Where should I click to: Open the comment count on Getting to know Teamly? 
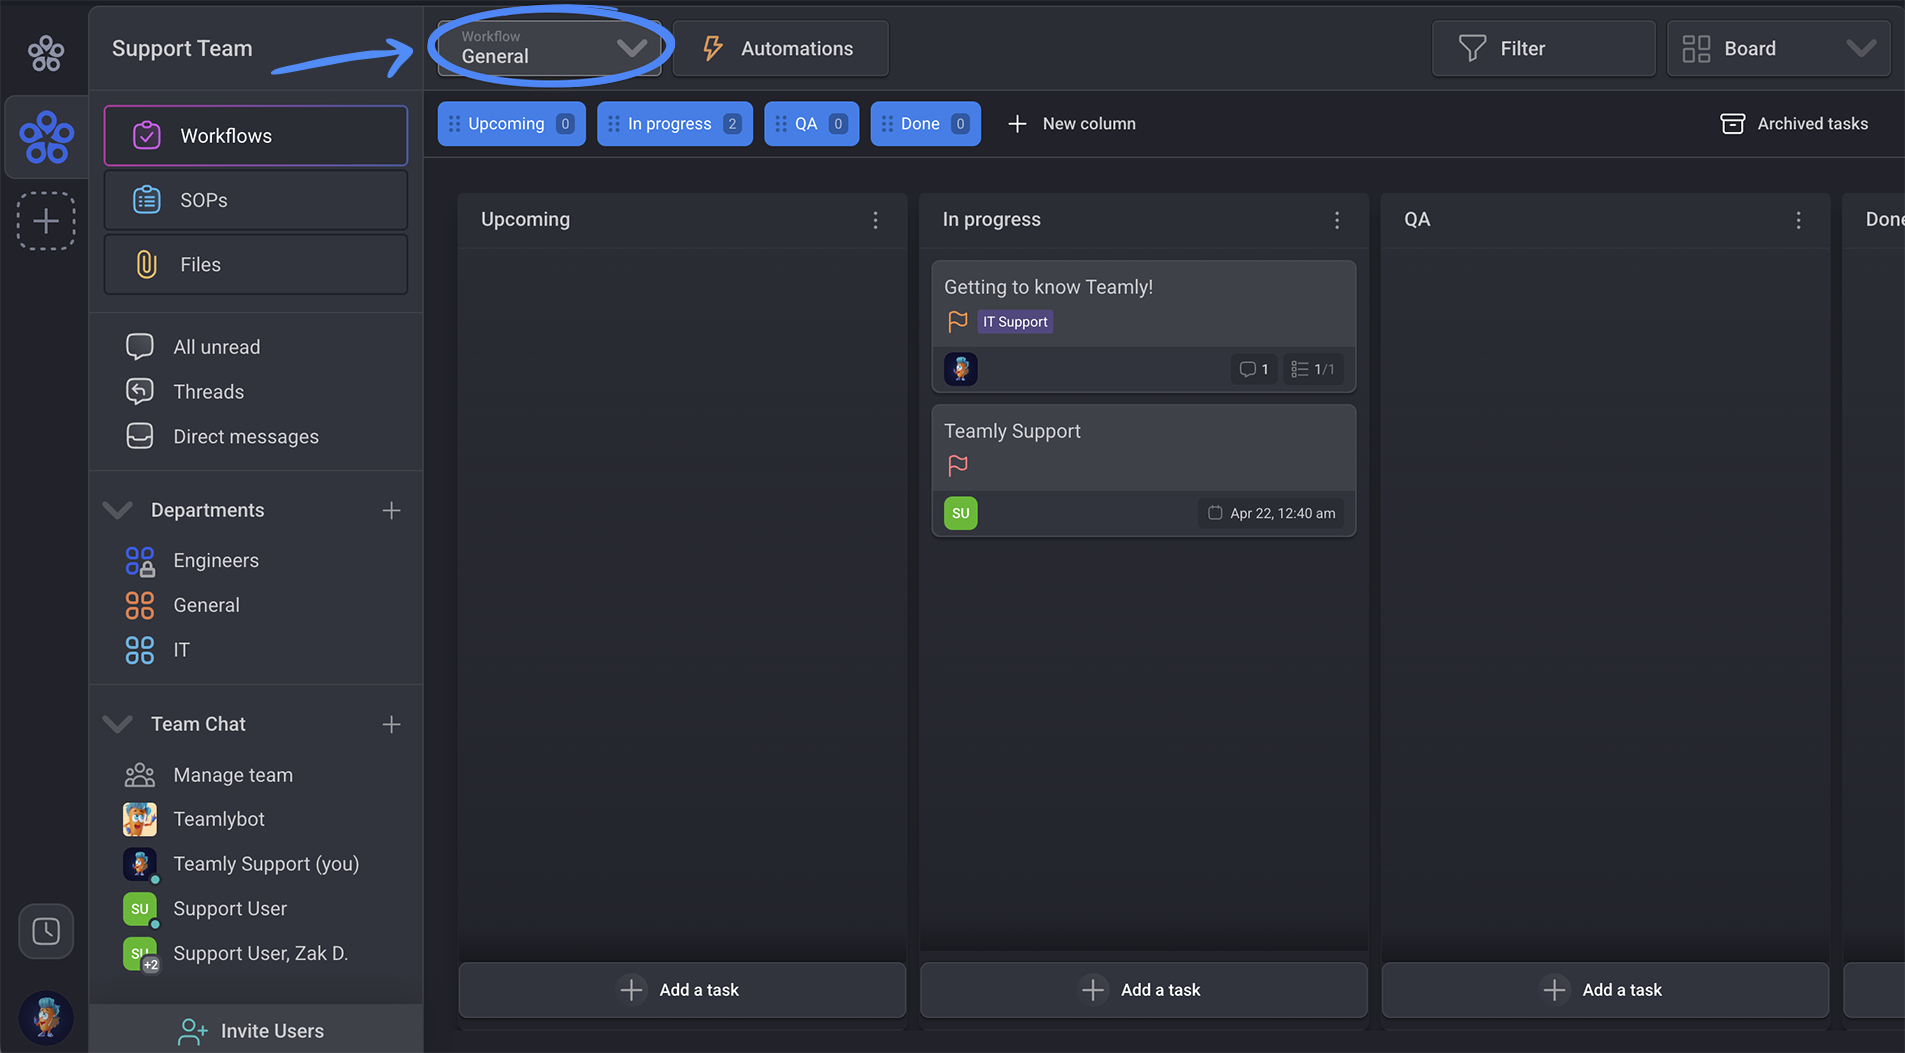[x=1254, y=369]
